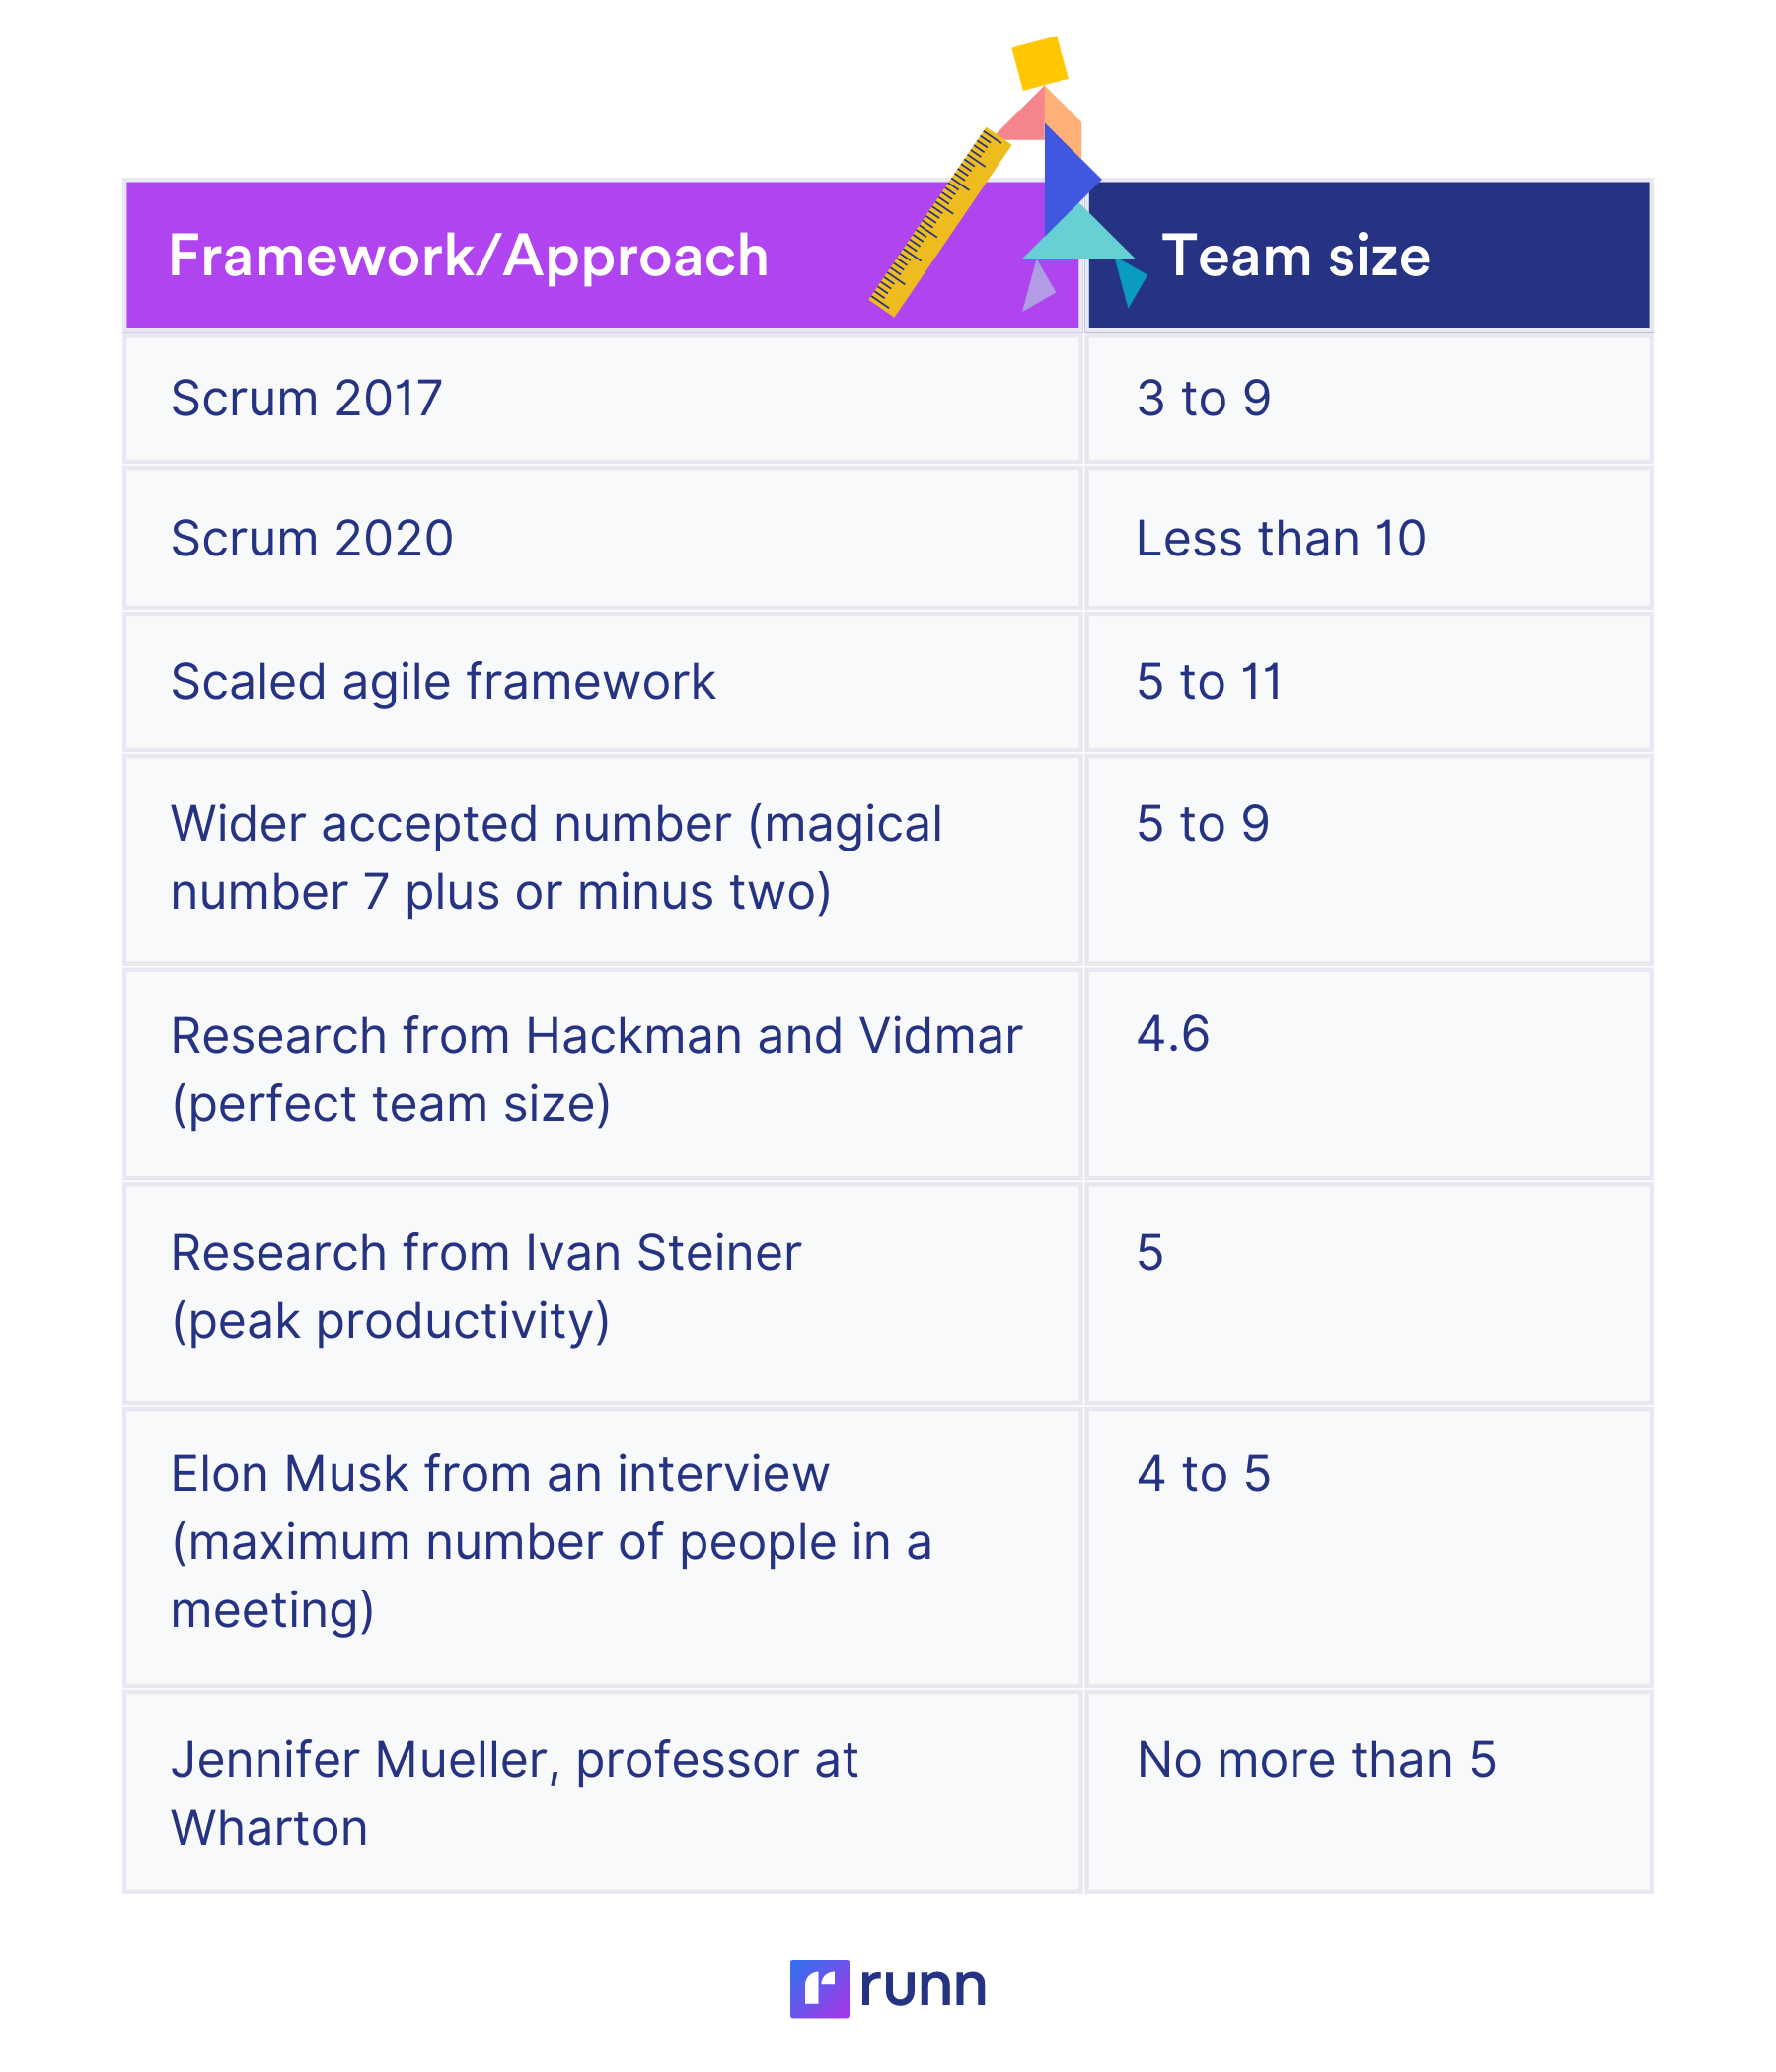Click the runn wordmark text
This screenshot has width=1776, height=2072.
[x=922, y=1987]
